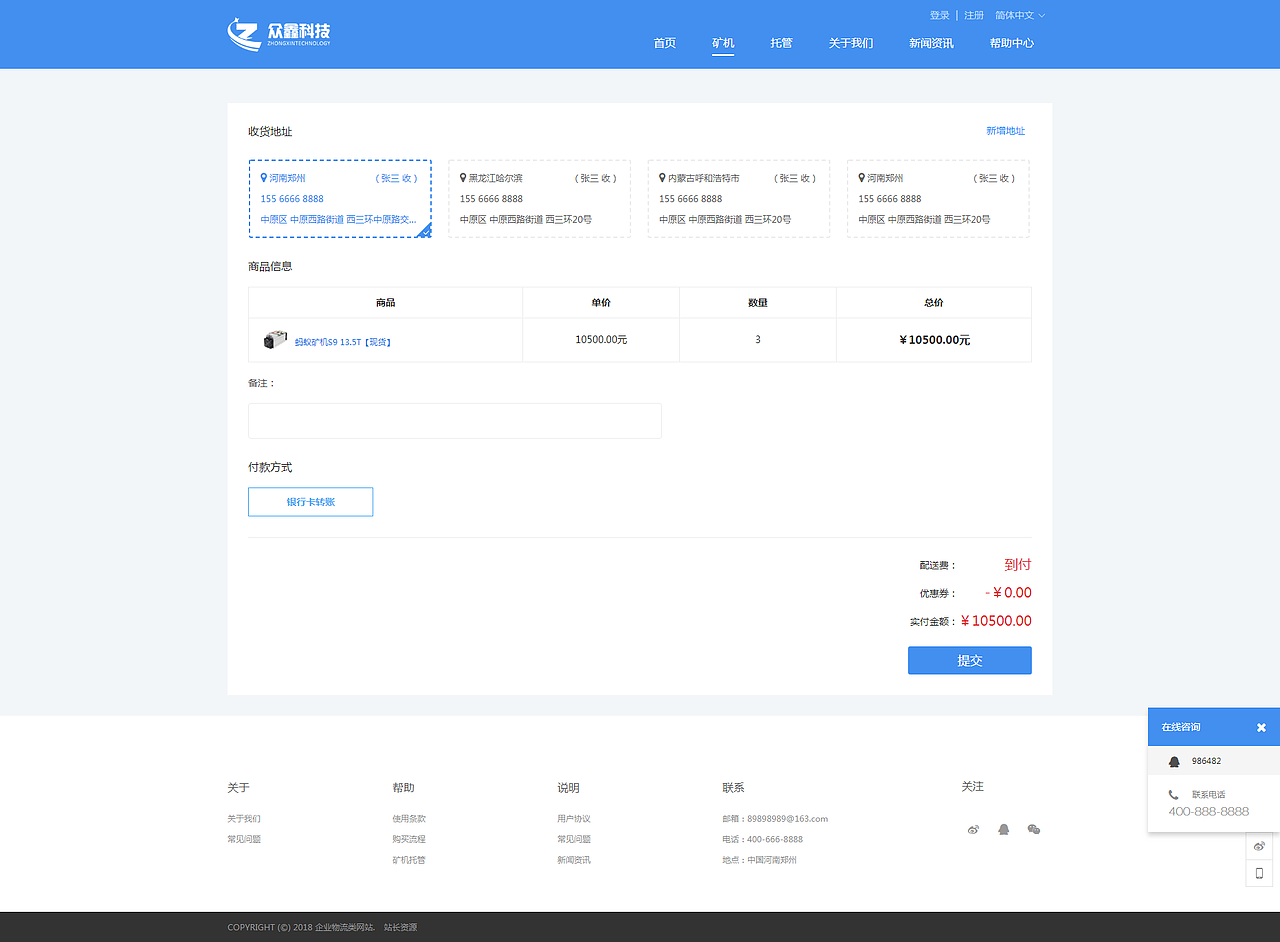Click the unit price cell 10500.00元
The height and width of the screenshot is (942, 1280).
(601, 340)
